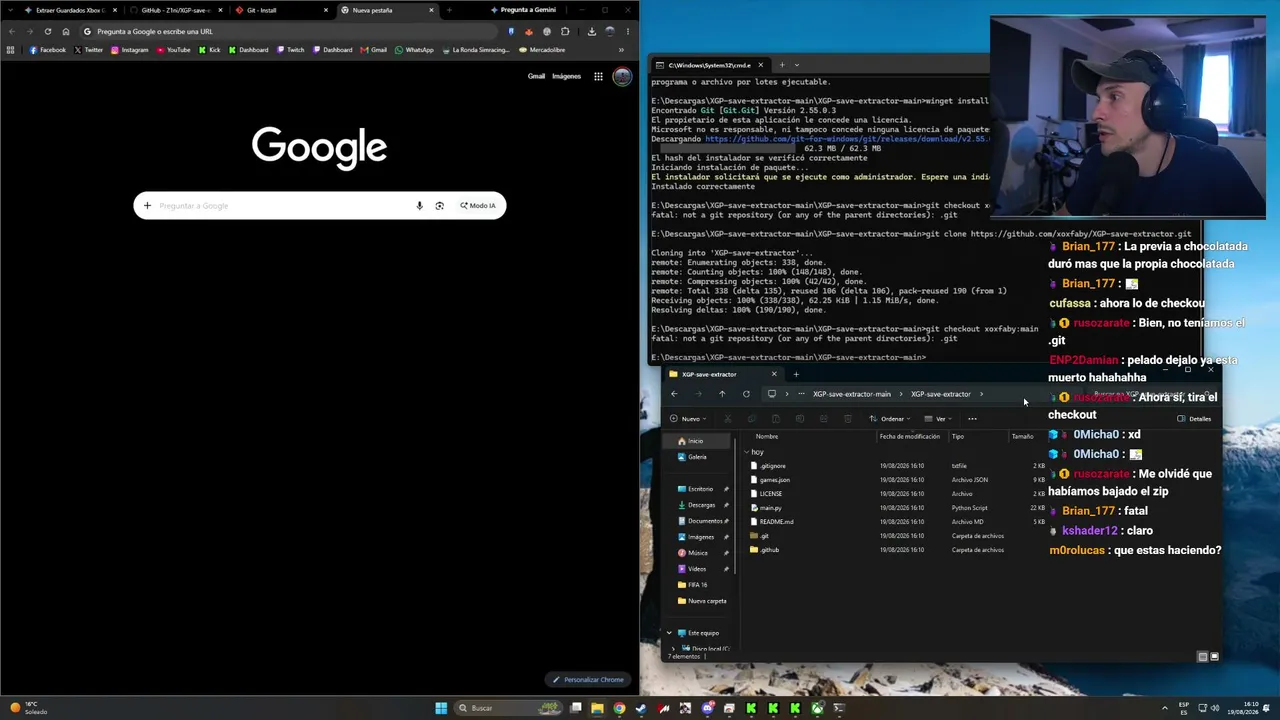This screenshot has width=1280, height=720.
Task: Start a voice search in Google
Action: tap(419, 206)
